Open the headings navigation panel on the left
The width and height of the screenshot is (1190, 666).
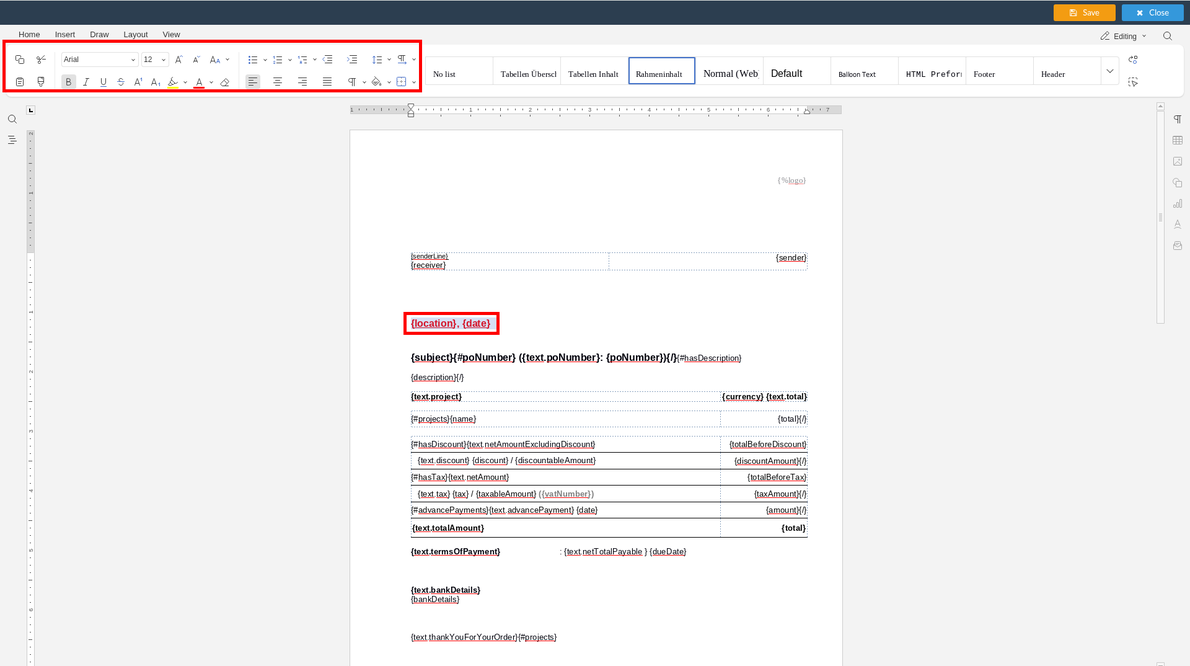point(12,140)
